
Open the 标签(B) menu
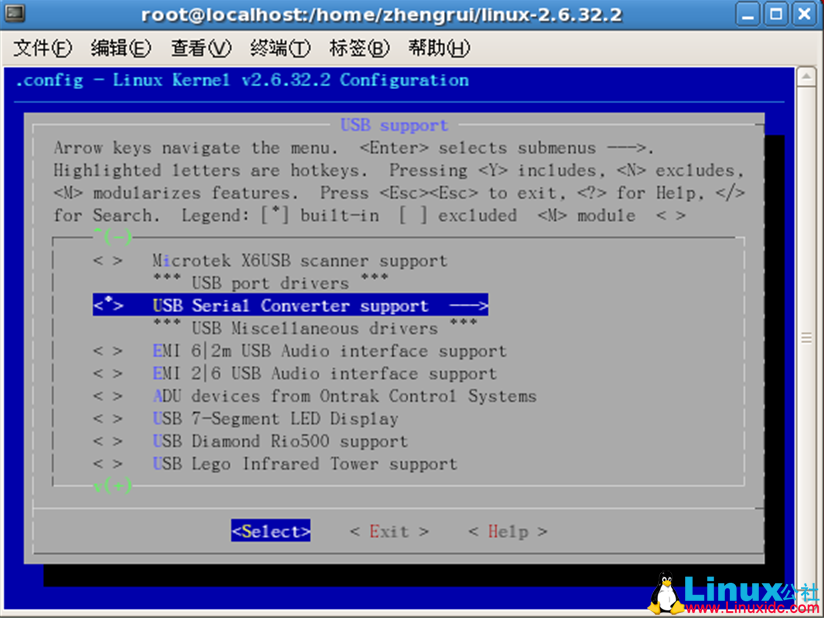[x=359, y=48]
